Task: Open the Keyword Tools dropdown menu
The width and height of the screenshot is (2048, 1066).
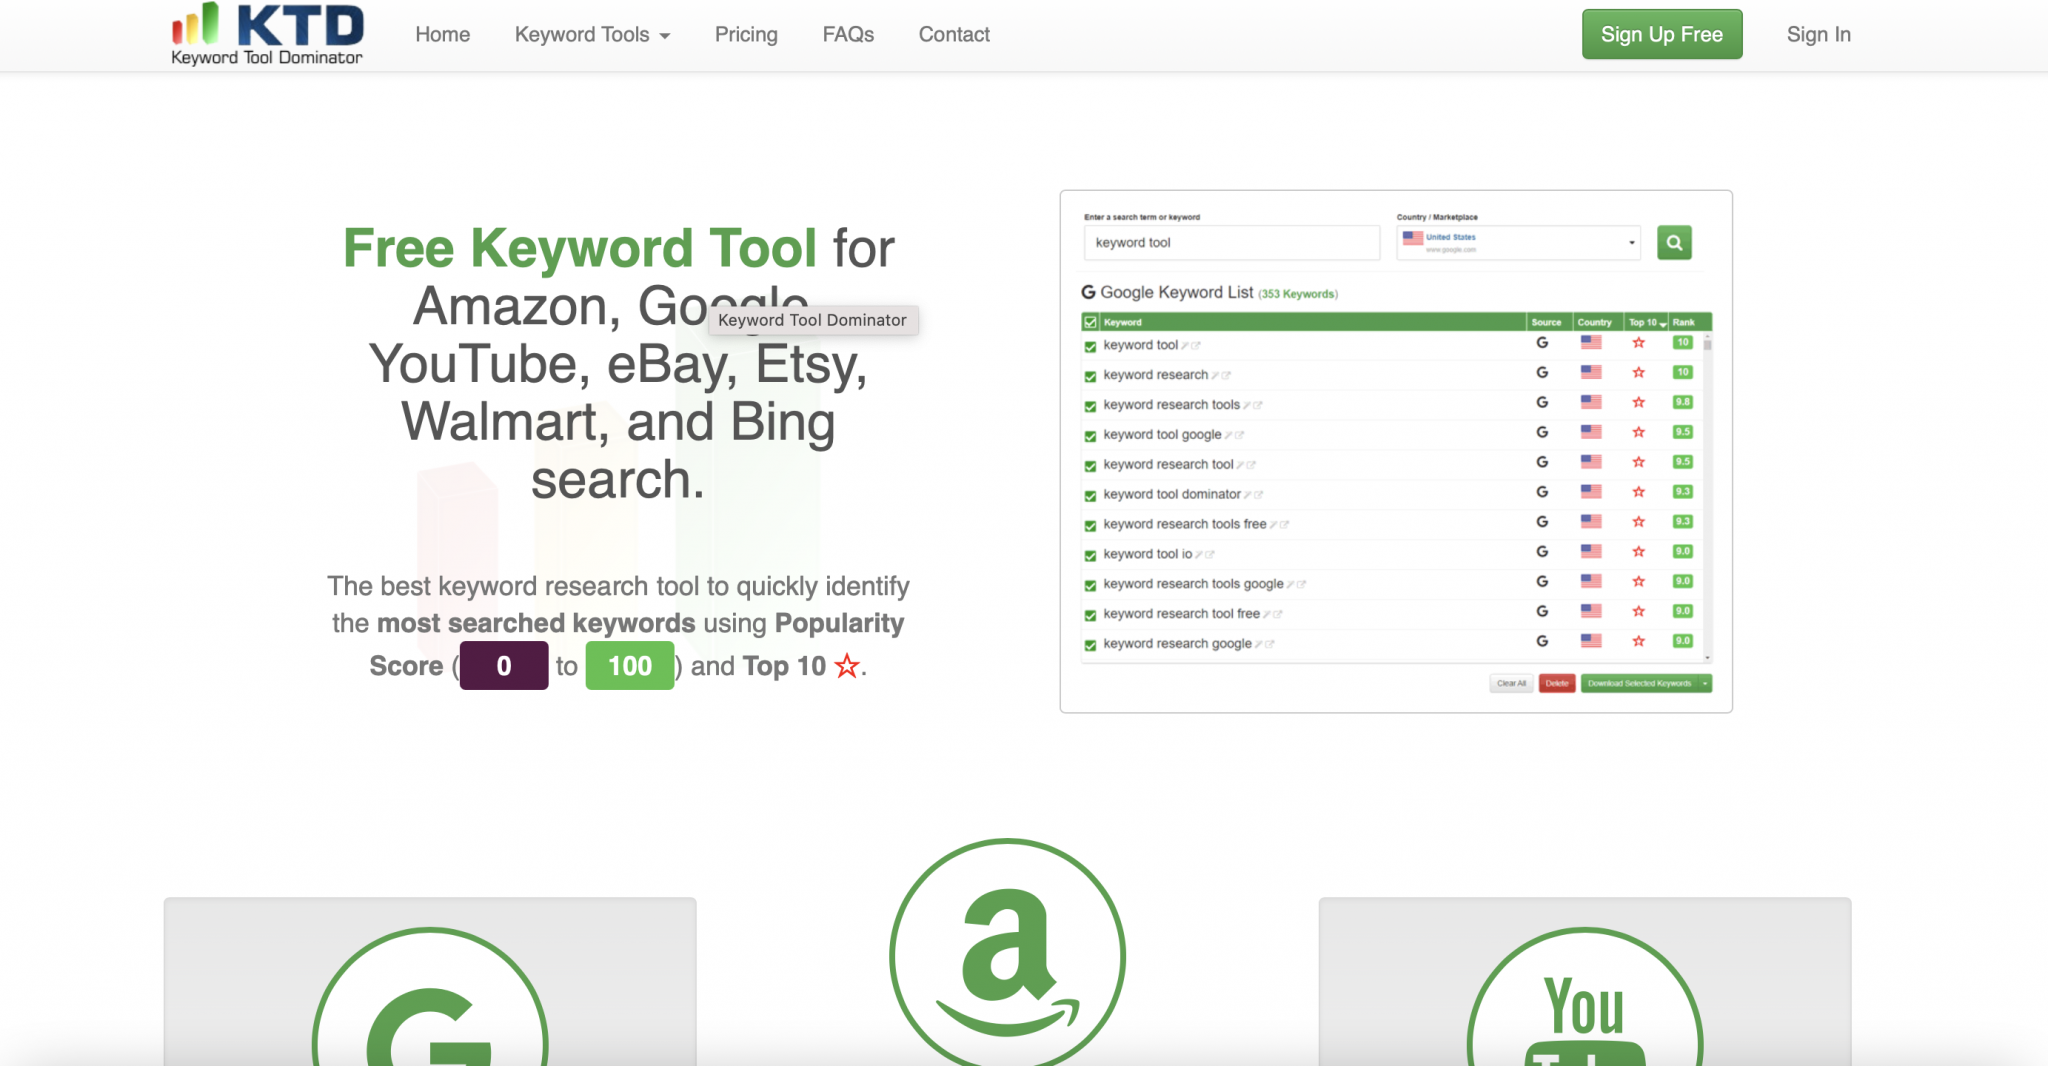Action: click(591, 34)
